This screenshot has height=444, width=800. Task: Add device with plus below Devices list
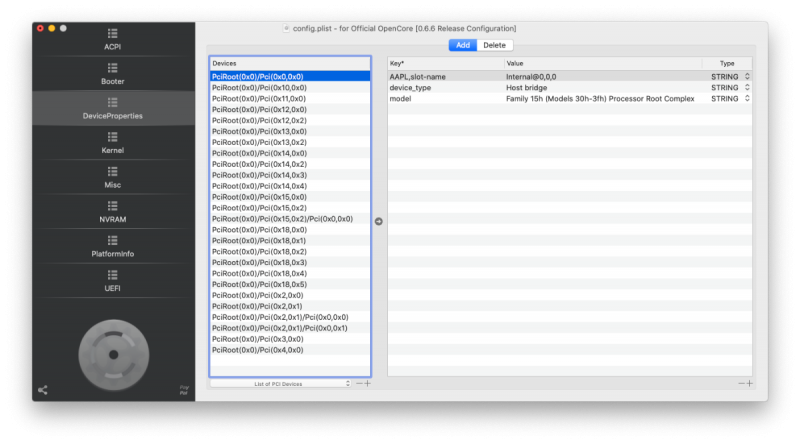point(367,383)
